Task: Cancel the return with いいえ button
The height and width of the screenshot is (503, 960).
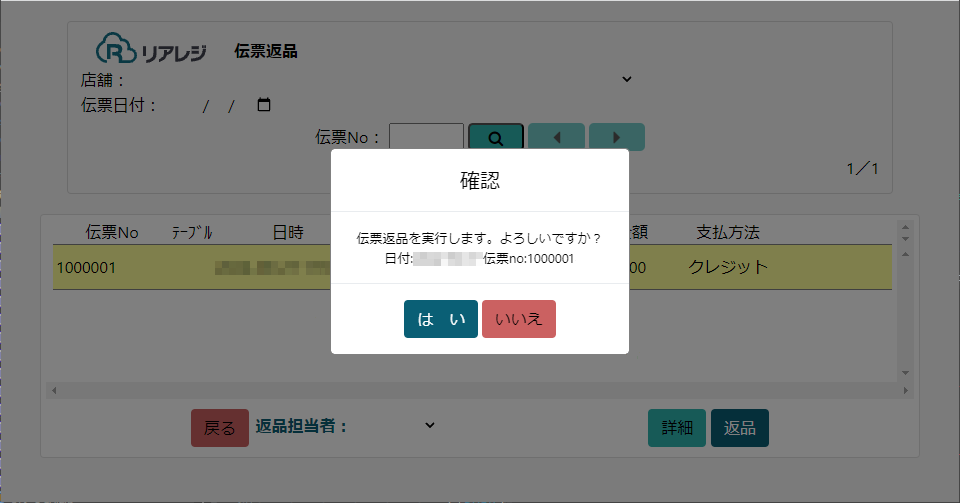Action: pos(519,319)
